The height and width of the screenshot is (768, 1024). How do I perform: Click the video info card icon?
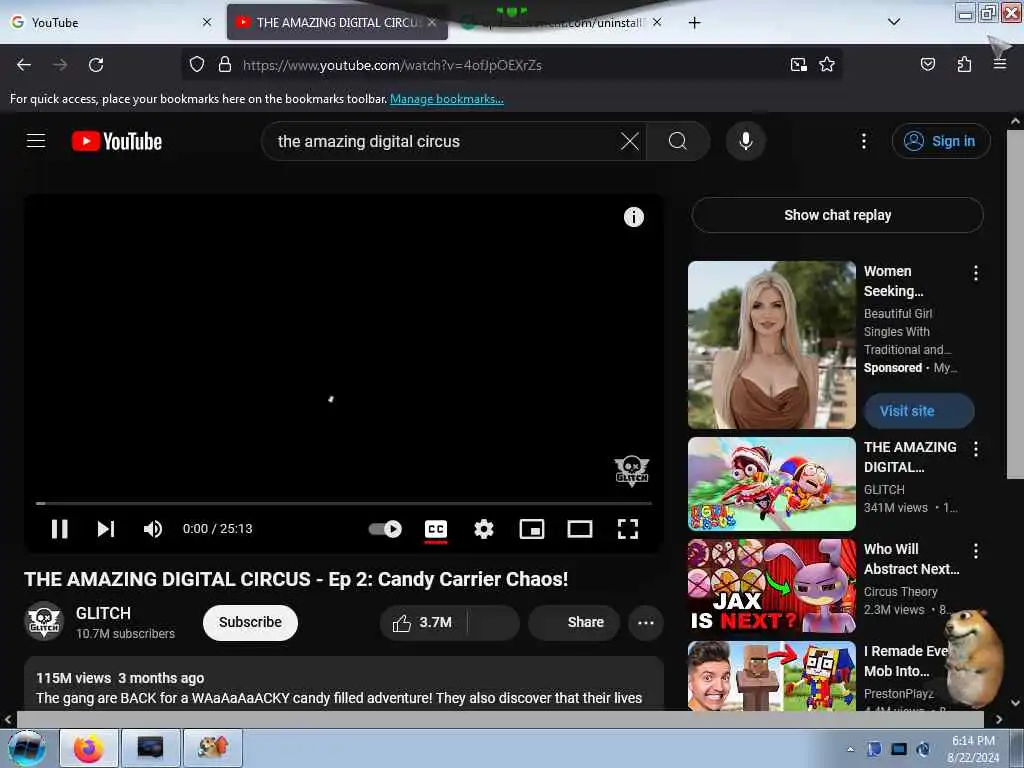click(x=633, y=217)
